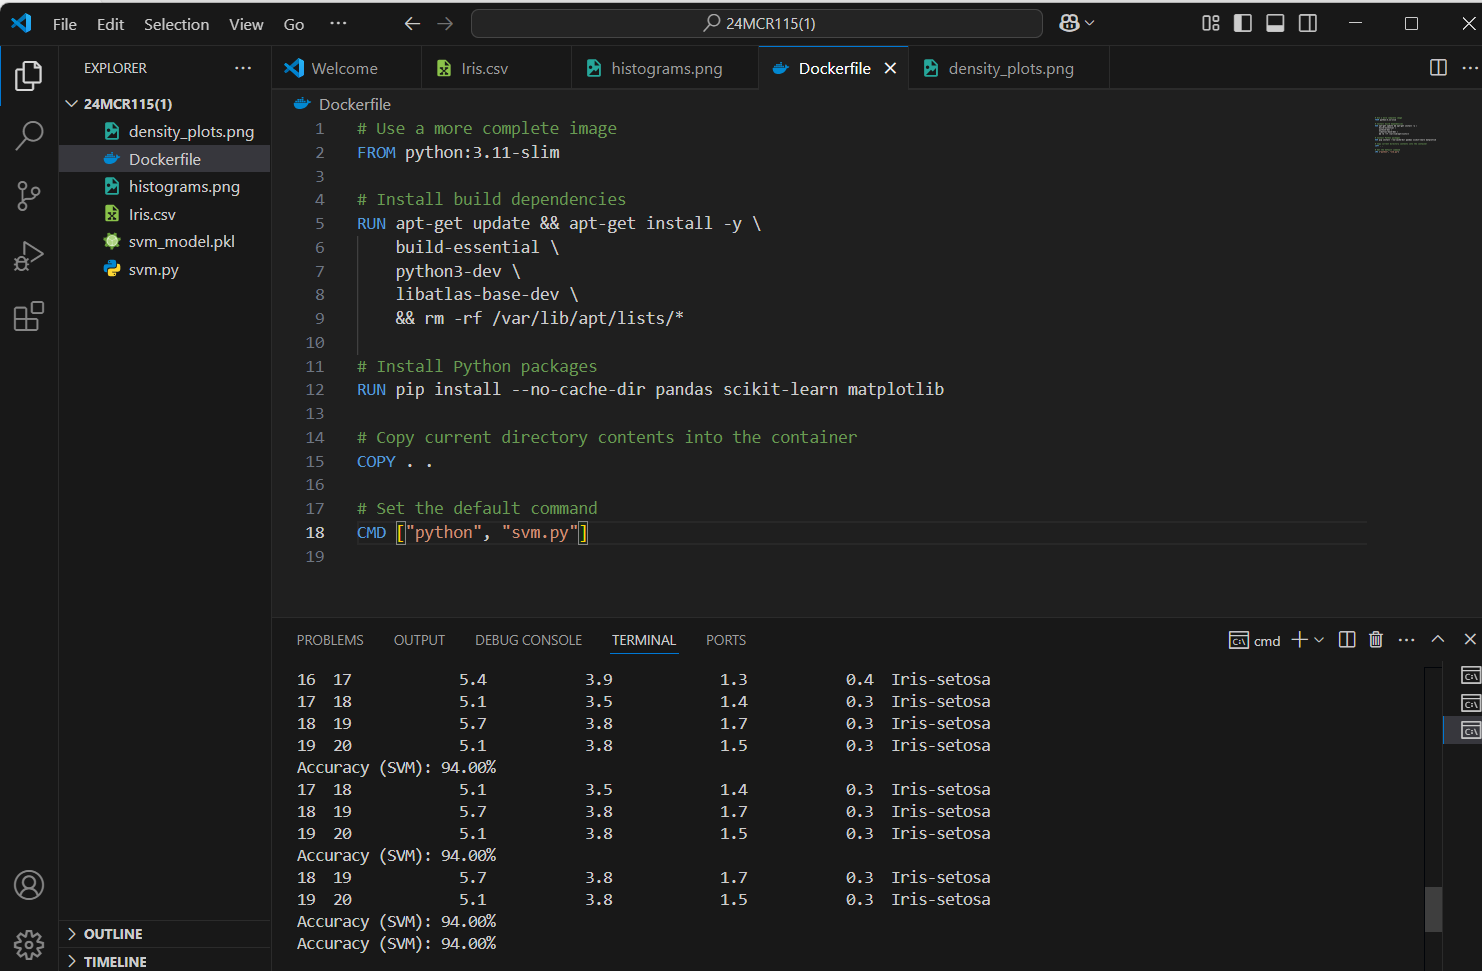Click line number 12 in gutter
This screenshot has width=1482, height=971.
pyautogui.click(x=315, y=390)
